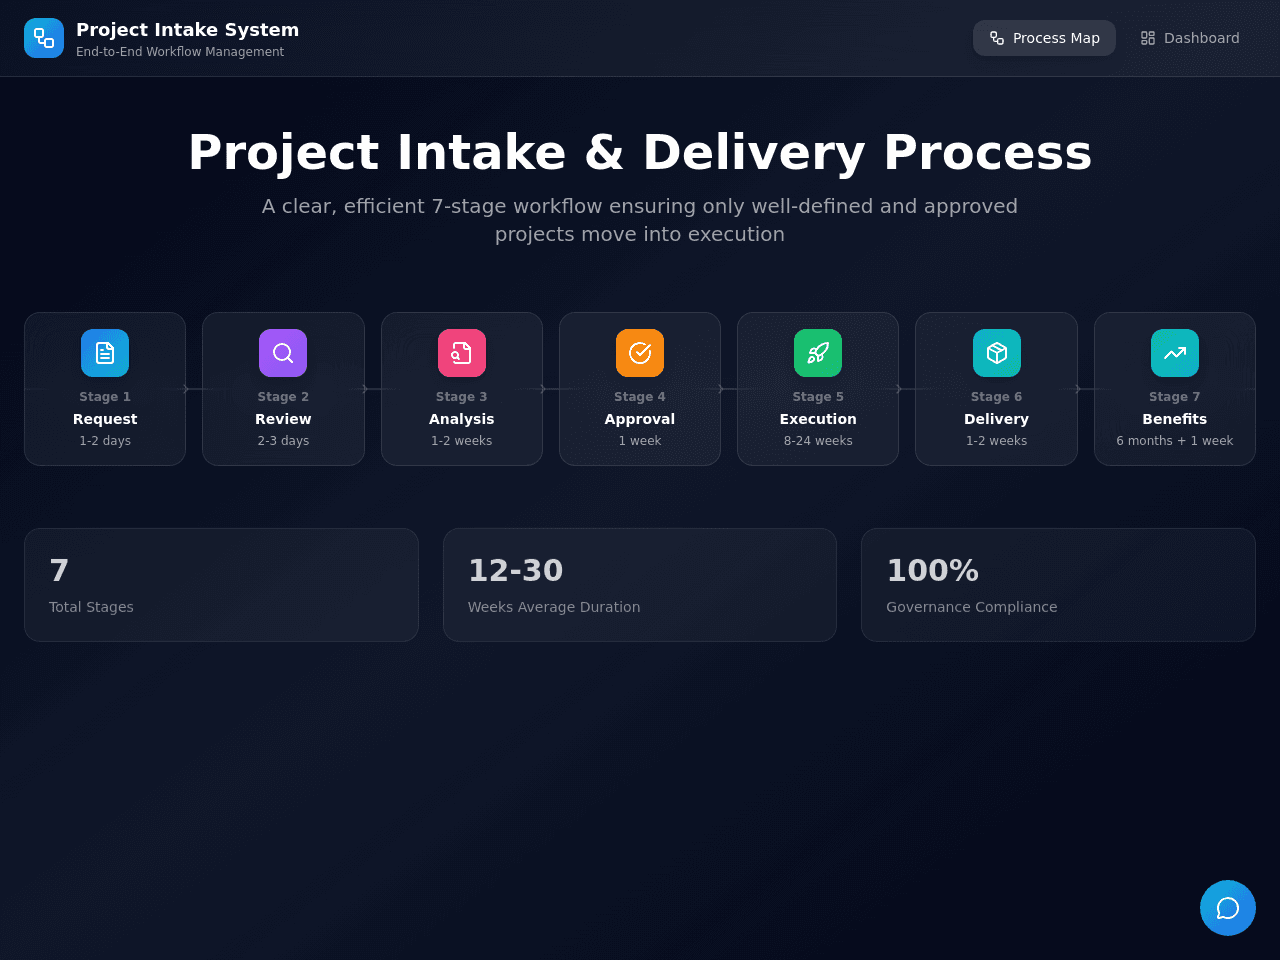The image size is (1280, 960).
Task: Click the Stage 6 label
Action: (997, 397)
